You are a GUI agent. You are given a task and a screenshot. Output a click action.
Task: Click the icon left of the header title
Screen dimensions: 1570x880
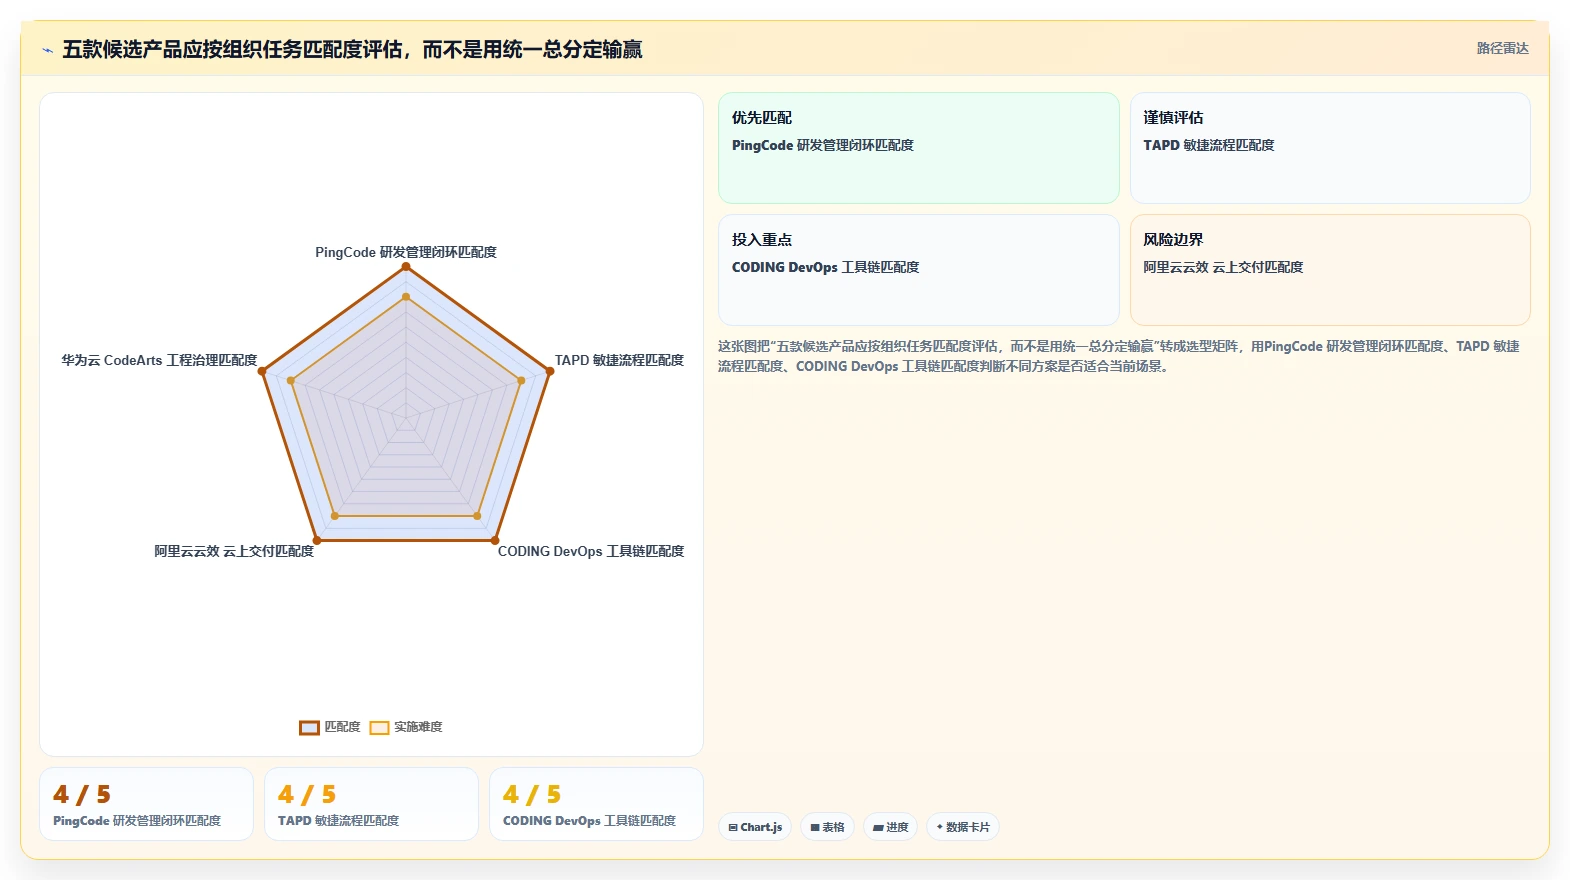[x=47, y=50]
